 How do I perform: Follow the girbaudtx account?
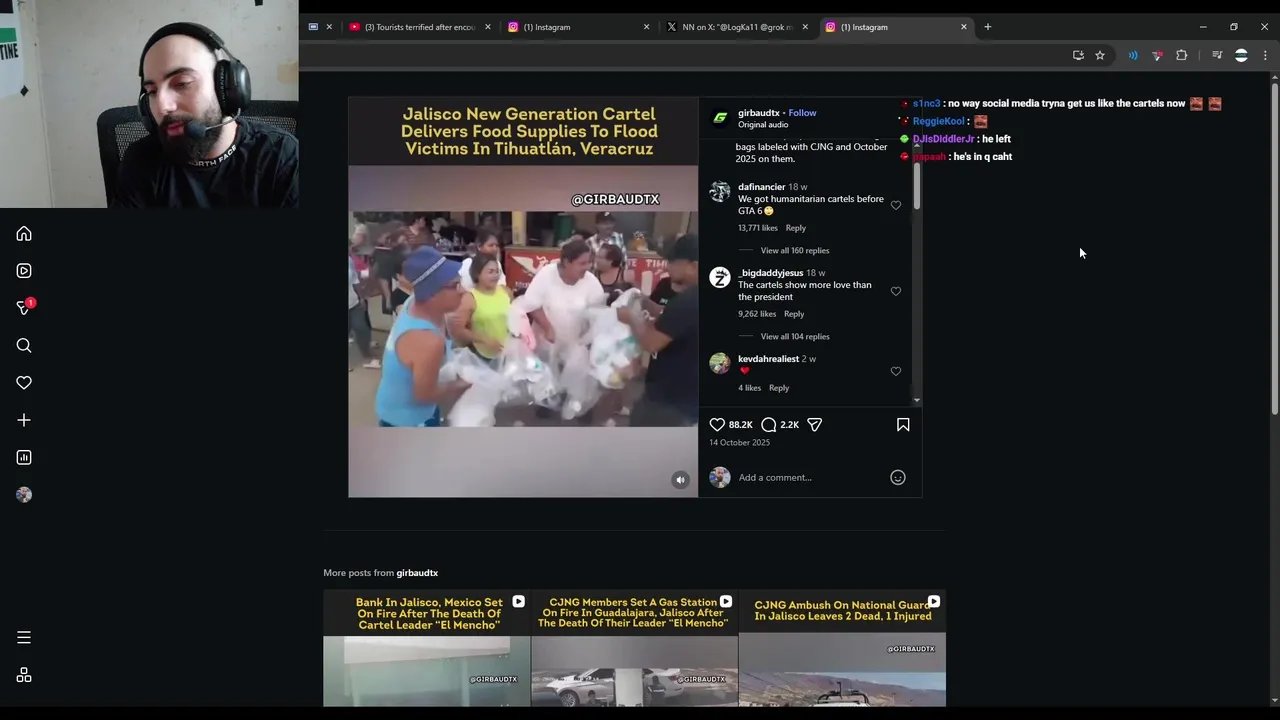[802, 113]
